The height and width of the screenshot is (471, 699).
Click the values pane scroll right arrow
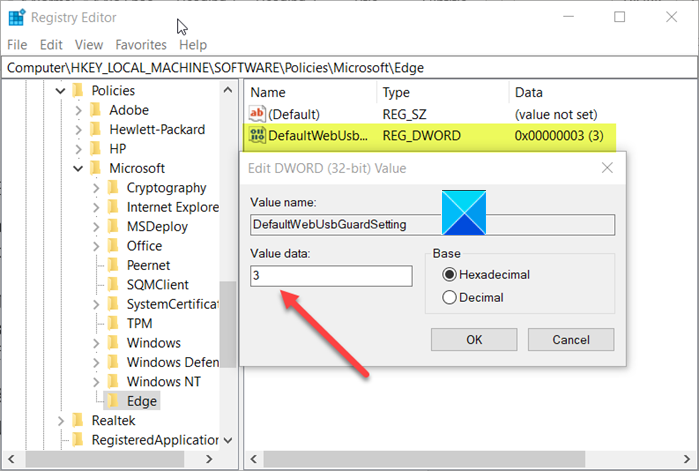coord(687,459)
